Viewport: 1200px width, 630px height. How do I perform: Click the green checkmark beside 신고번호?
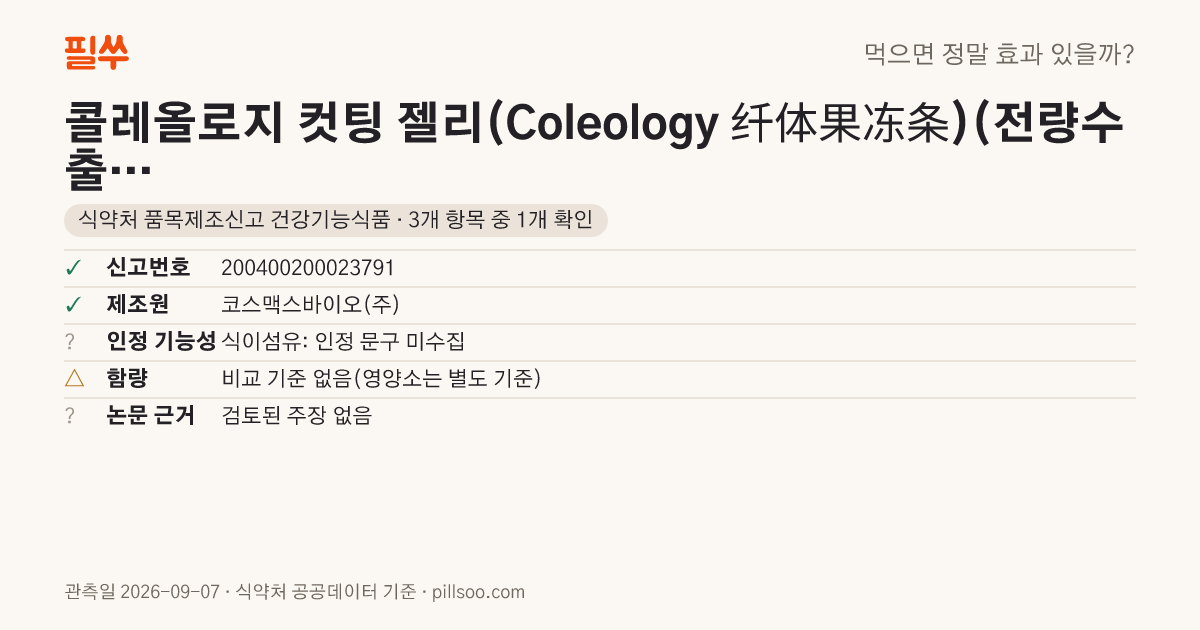click(72, 268)
